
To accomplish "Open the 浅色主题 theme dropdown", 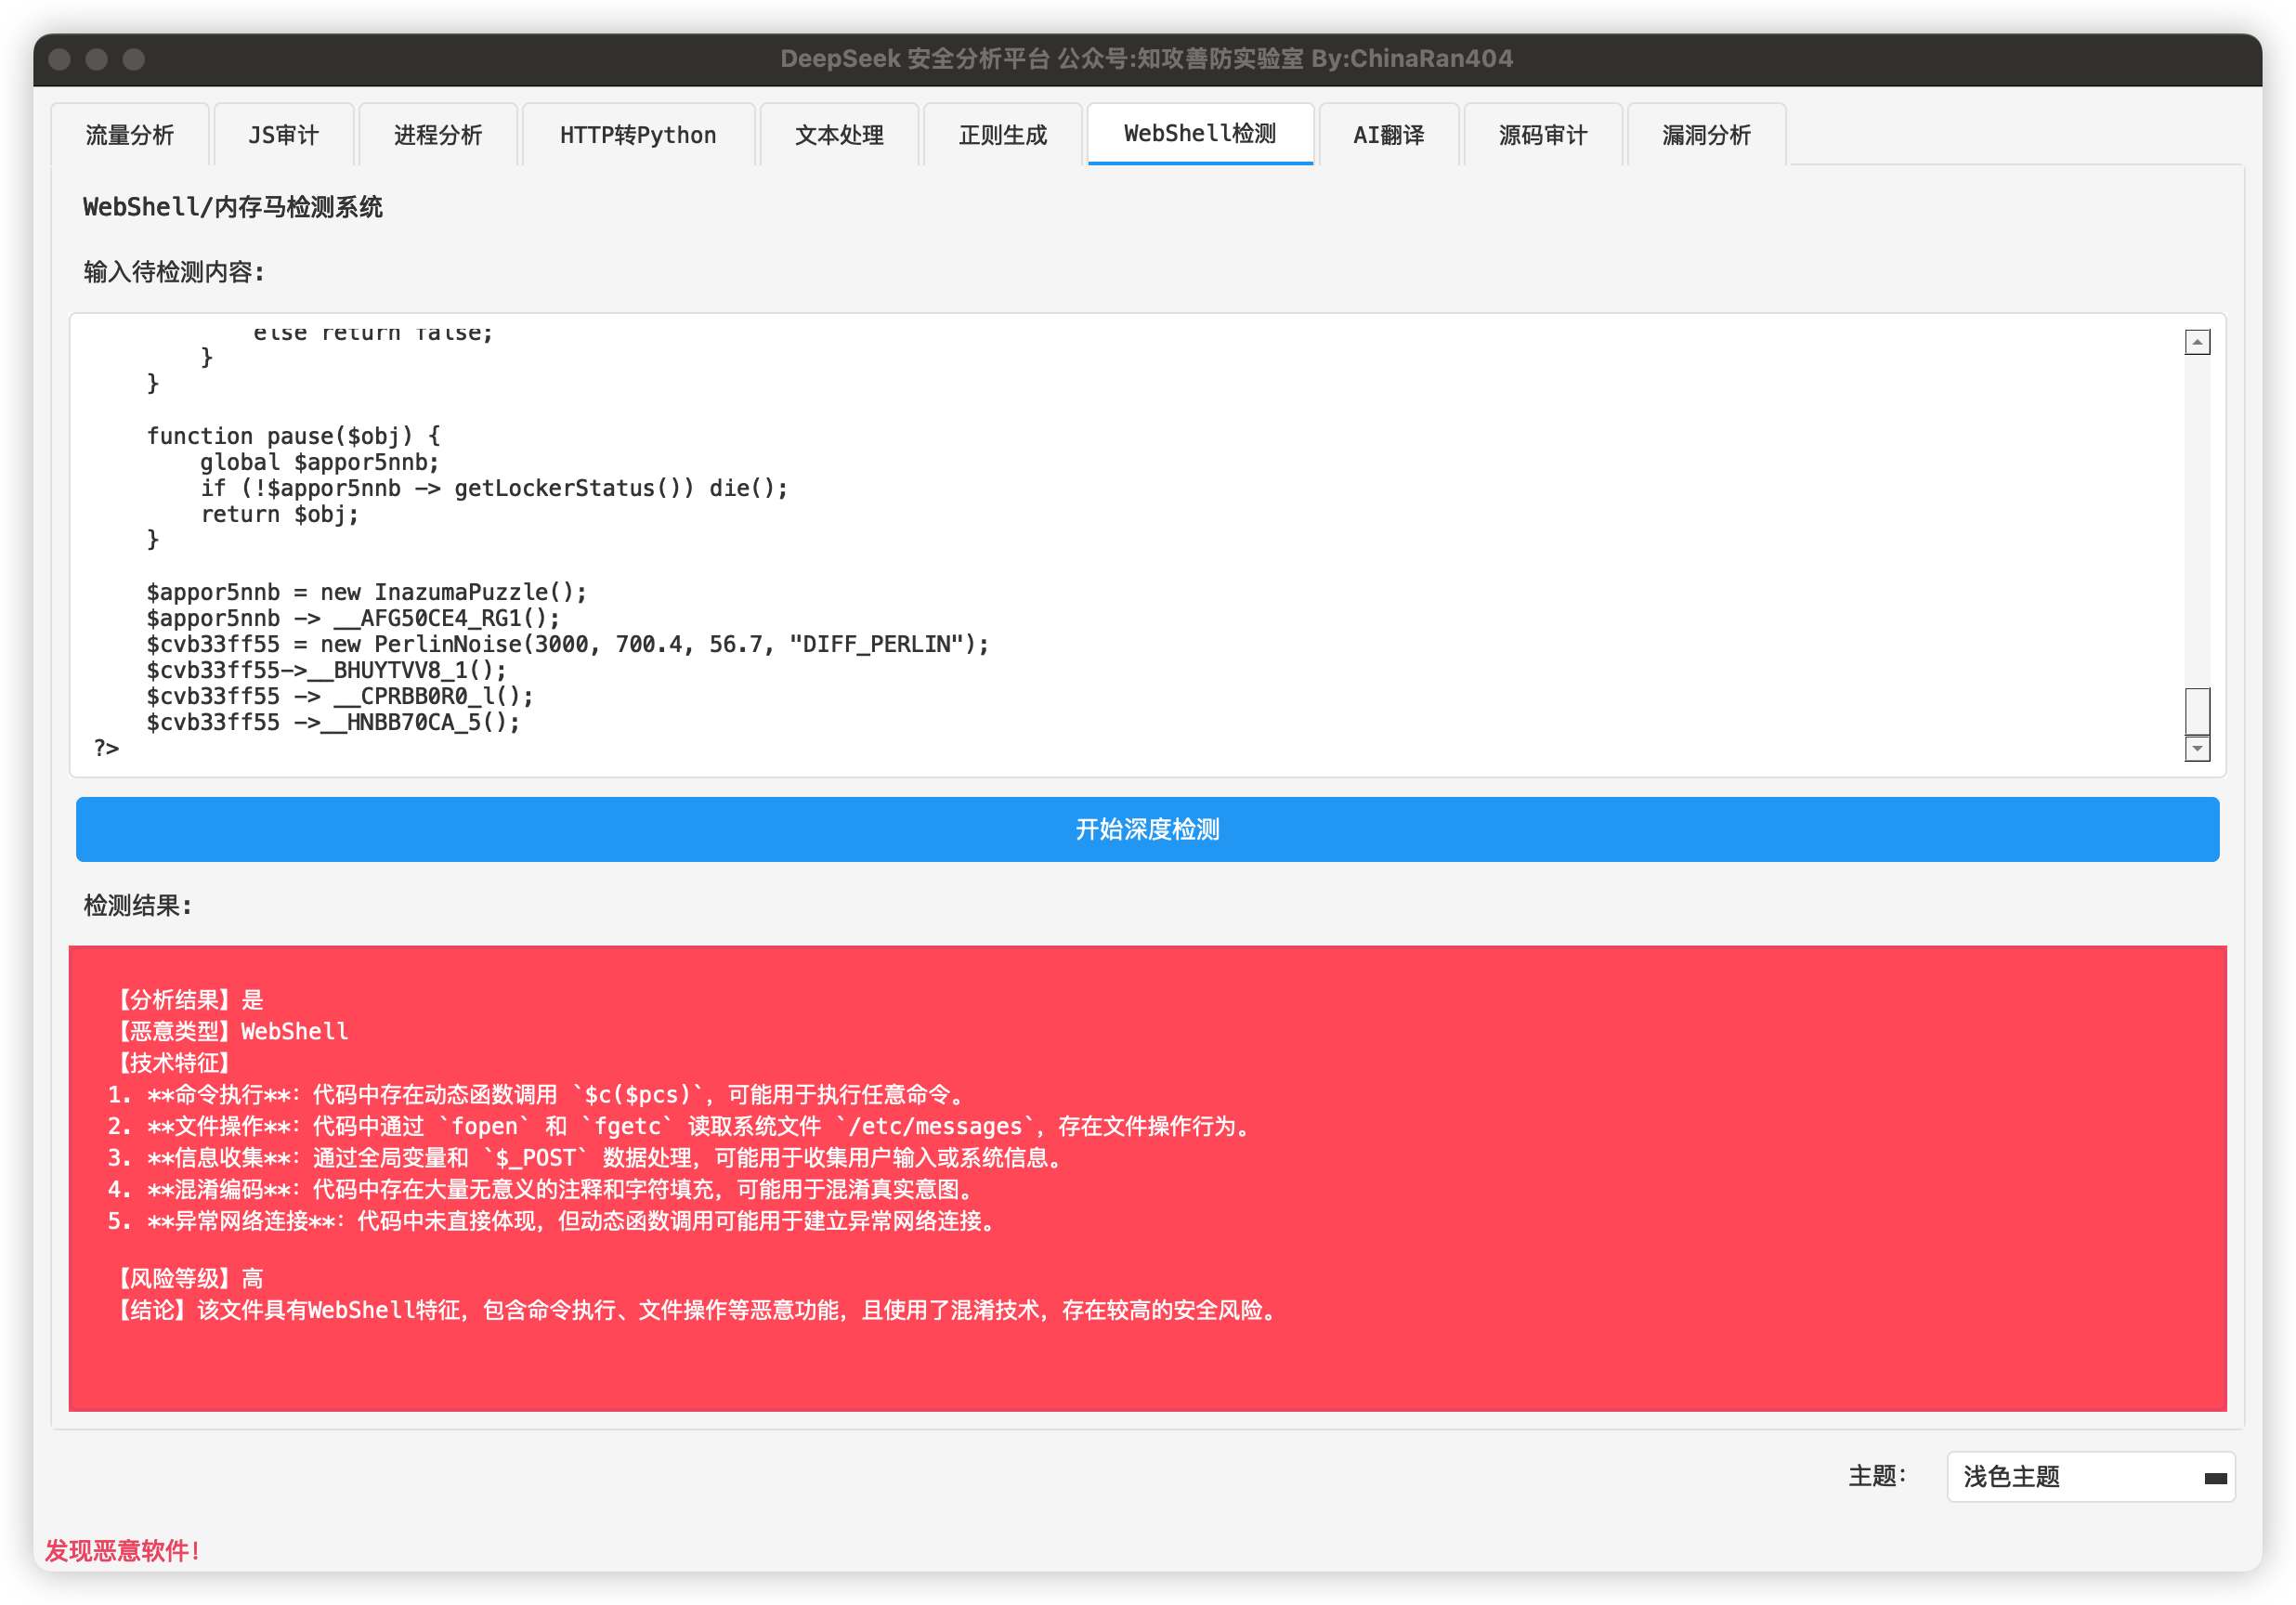I will (x=2090, y=1476).
